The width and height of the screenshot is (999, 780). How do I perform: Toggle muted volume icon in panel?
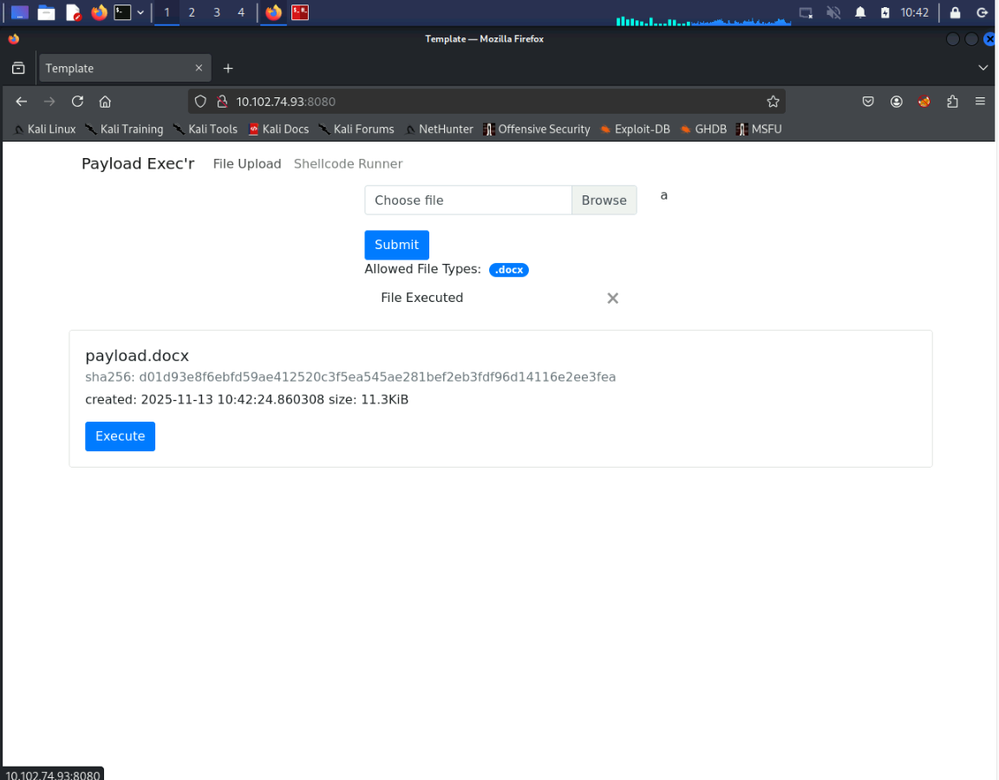tap(833, 13)
